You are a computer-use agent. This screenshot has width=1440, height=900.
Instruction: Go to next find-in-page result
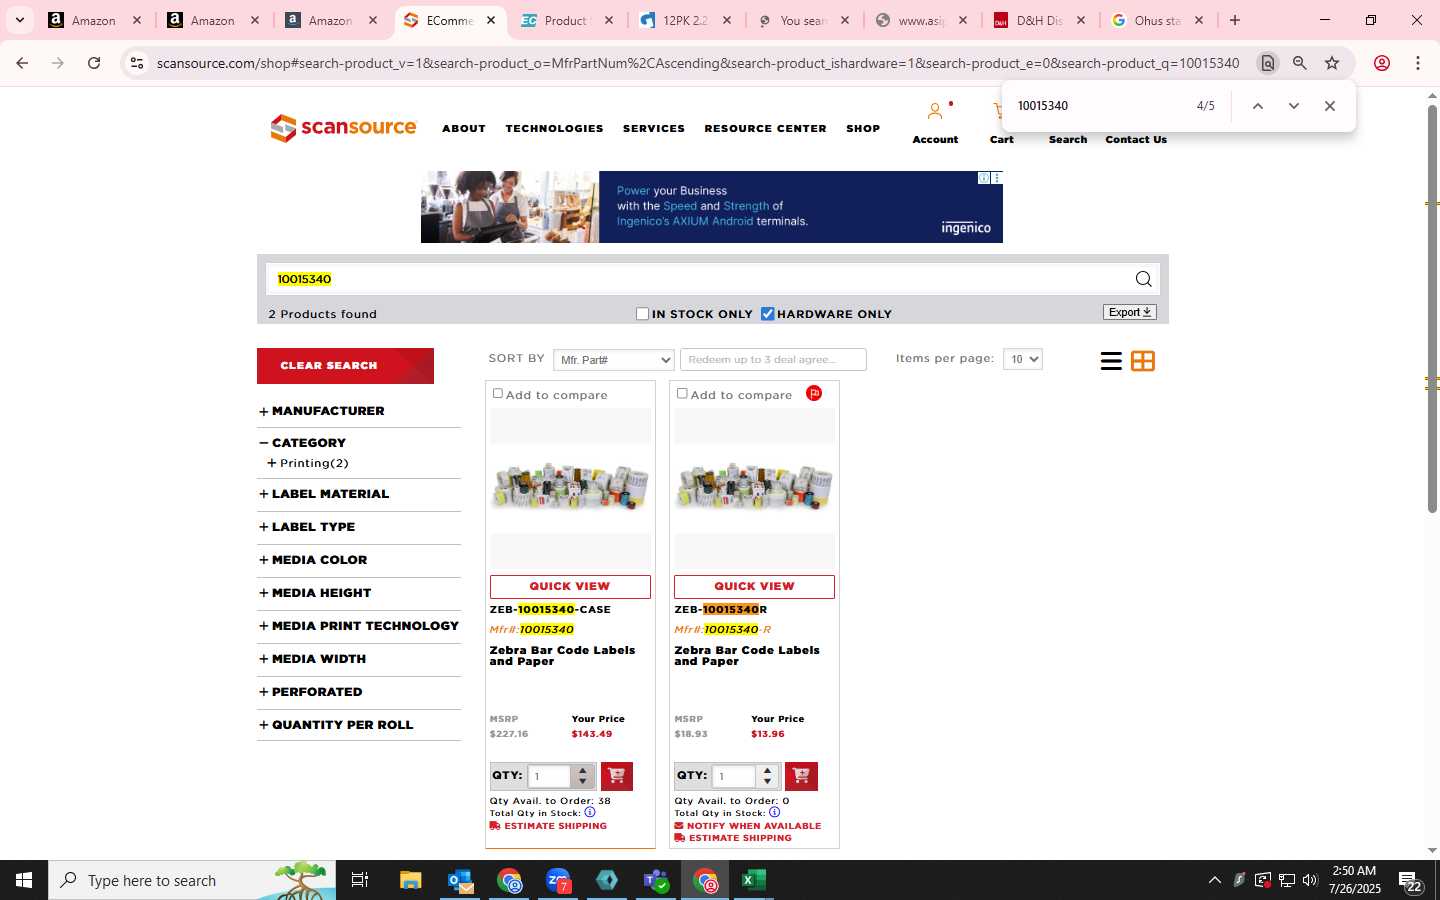[1294, 106]
